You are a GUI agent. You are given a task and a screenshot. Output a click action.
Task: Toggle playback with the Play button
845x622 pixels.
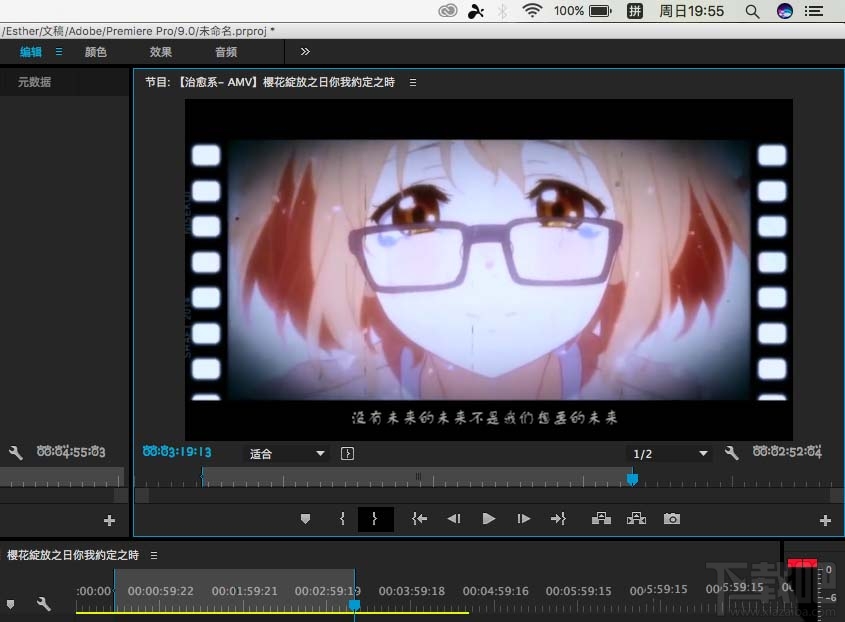(x=488, y=518)
